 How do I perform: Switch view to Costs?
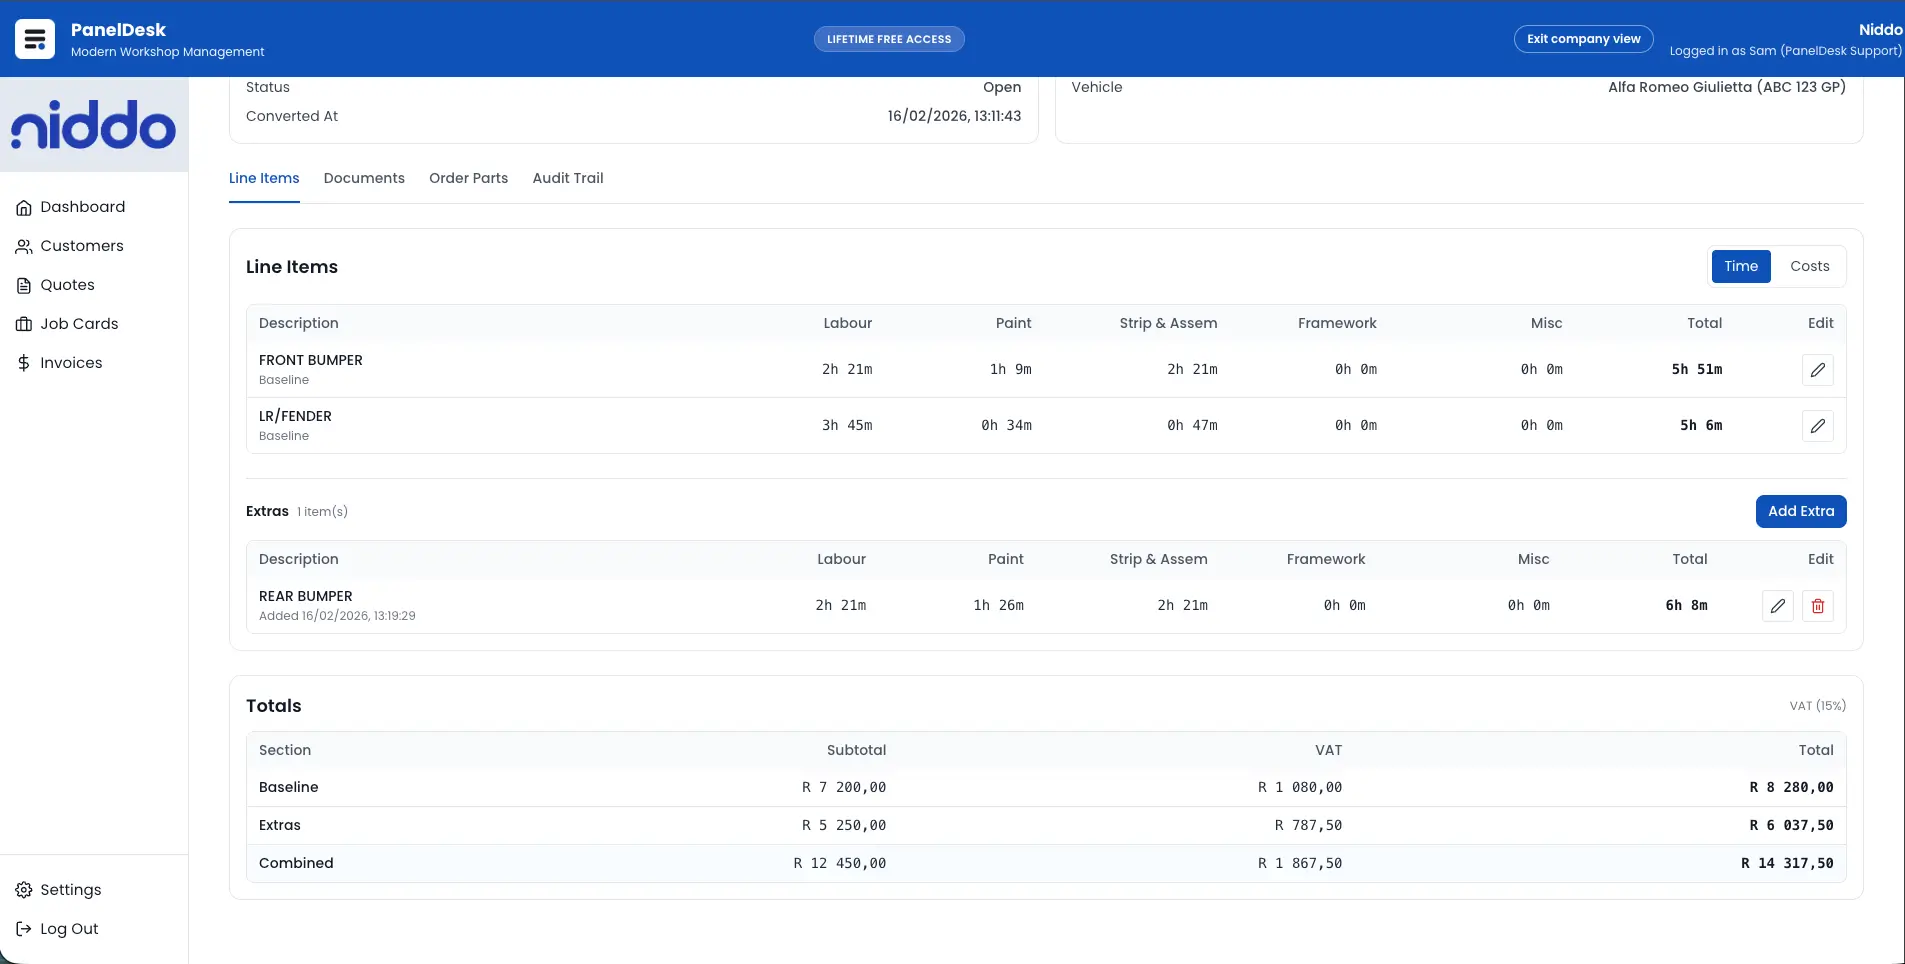pos(1808,266)
